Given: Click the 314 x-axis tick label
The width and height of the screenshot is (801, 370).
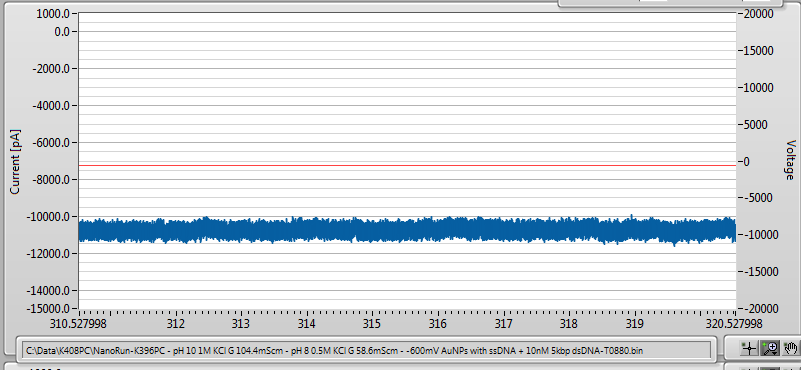Looking at the screenshot, I should point(307,324).
